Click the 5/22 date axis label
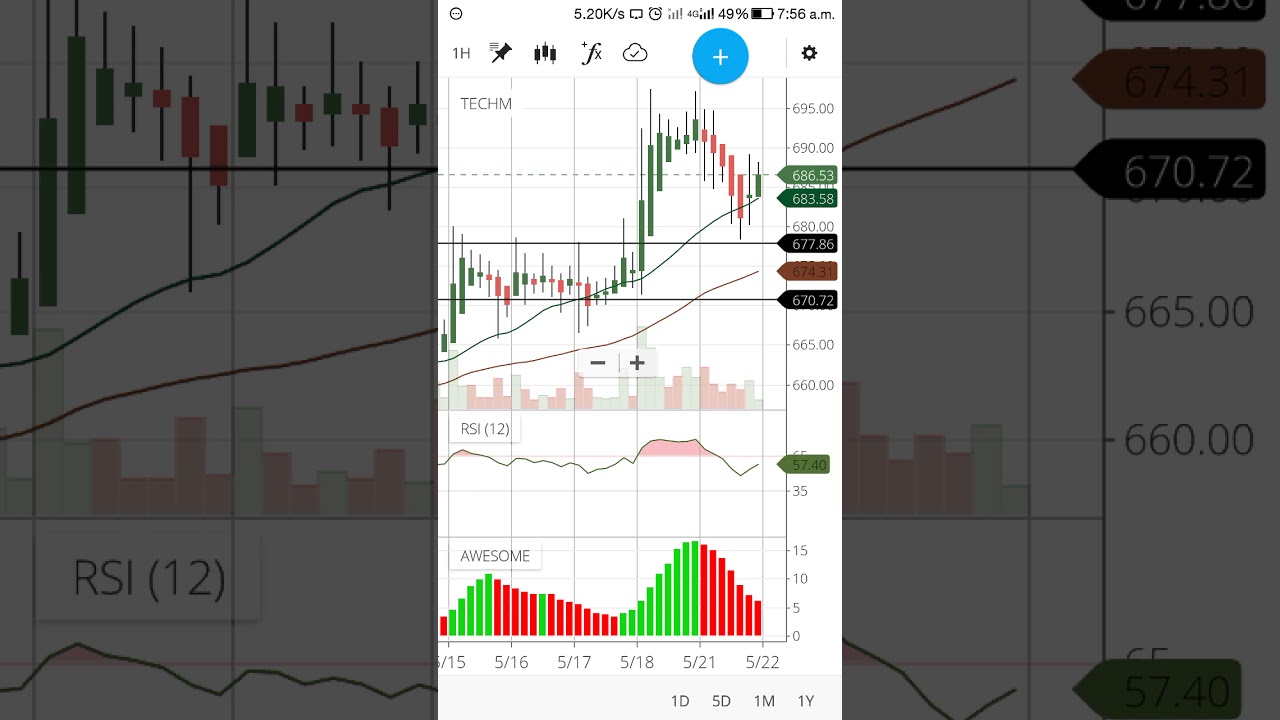Viewport: 1280px width, 720px height. (x=762, y=662)
